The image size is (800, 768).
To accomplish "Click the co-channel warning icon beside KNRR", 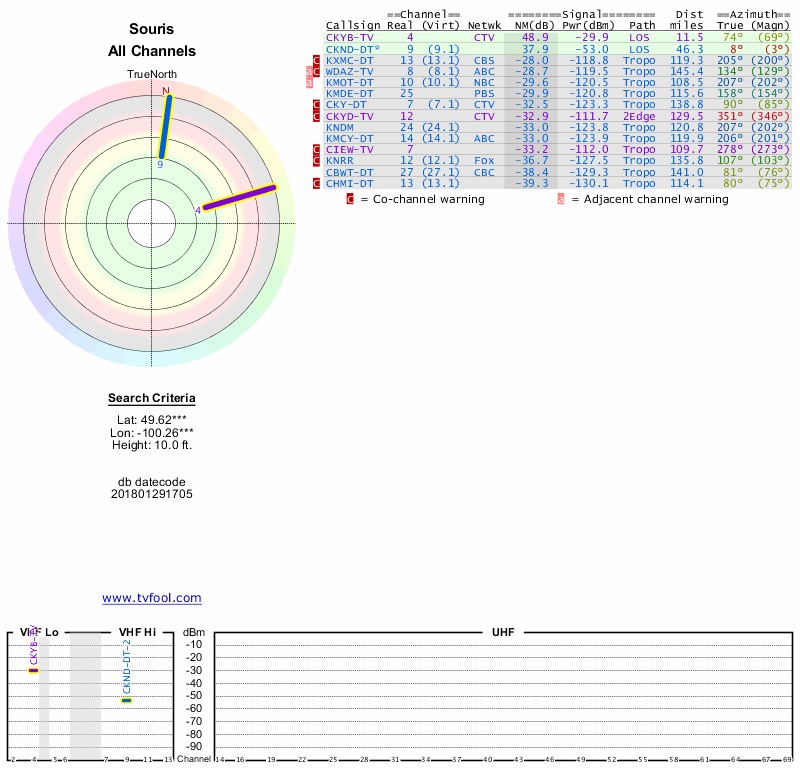I will tap(317, 160).
